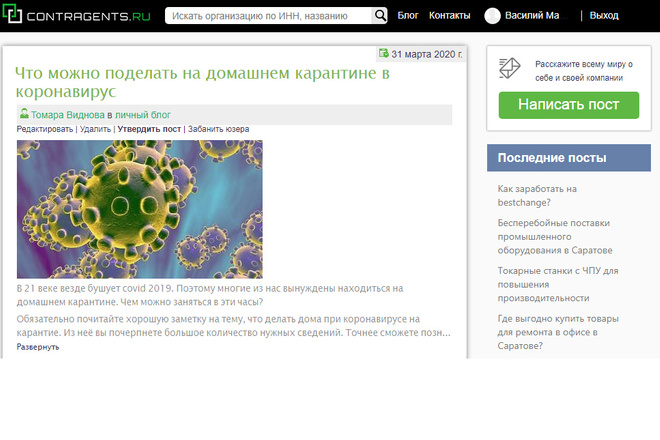Screen dimensions: 660x440
Task: Click the coronavirus post image
Action: pos(140,209)
